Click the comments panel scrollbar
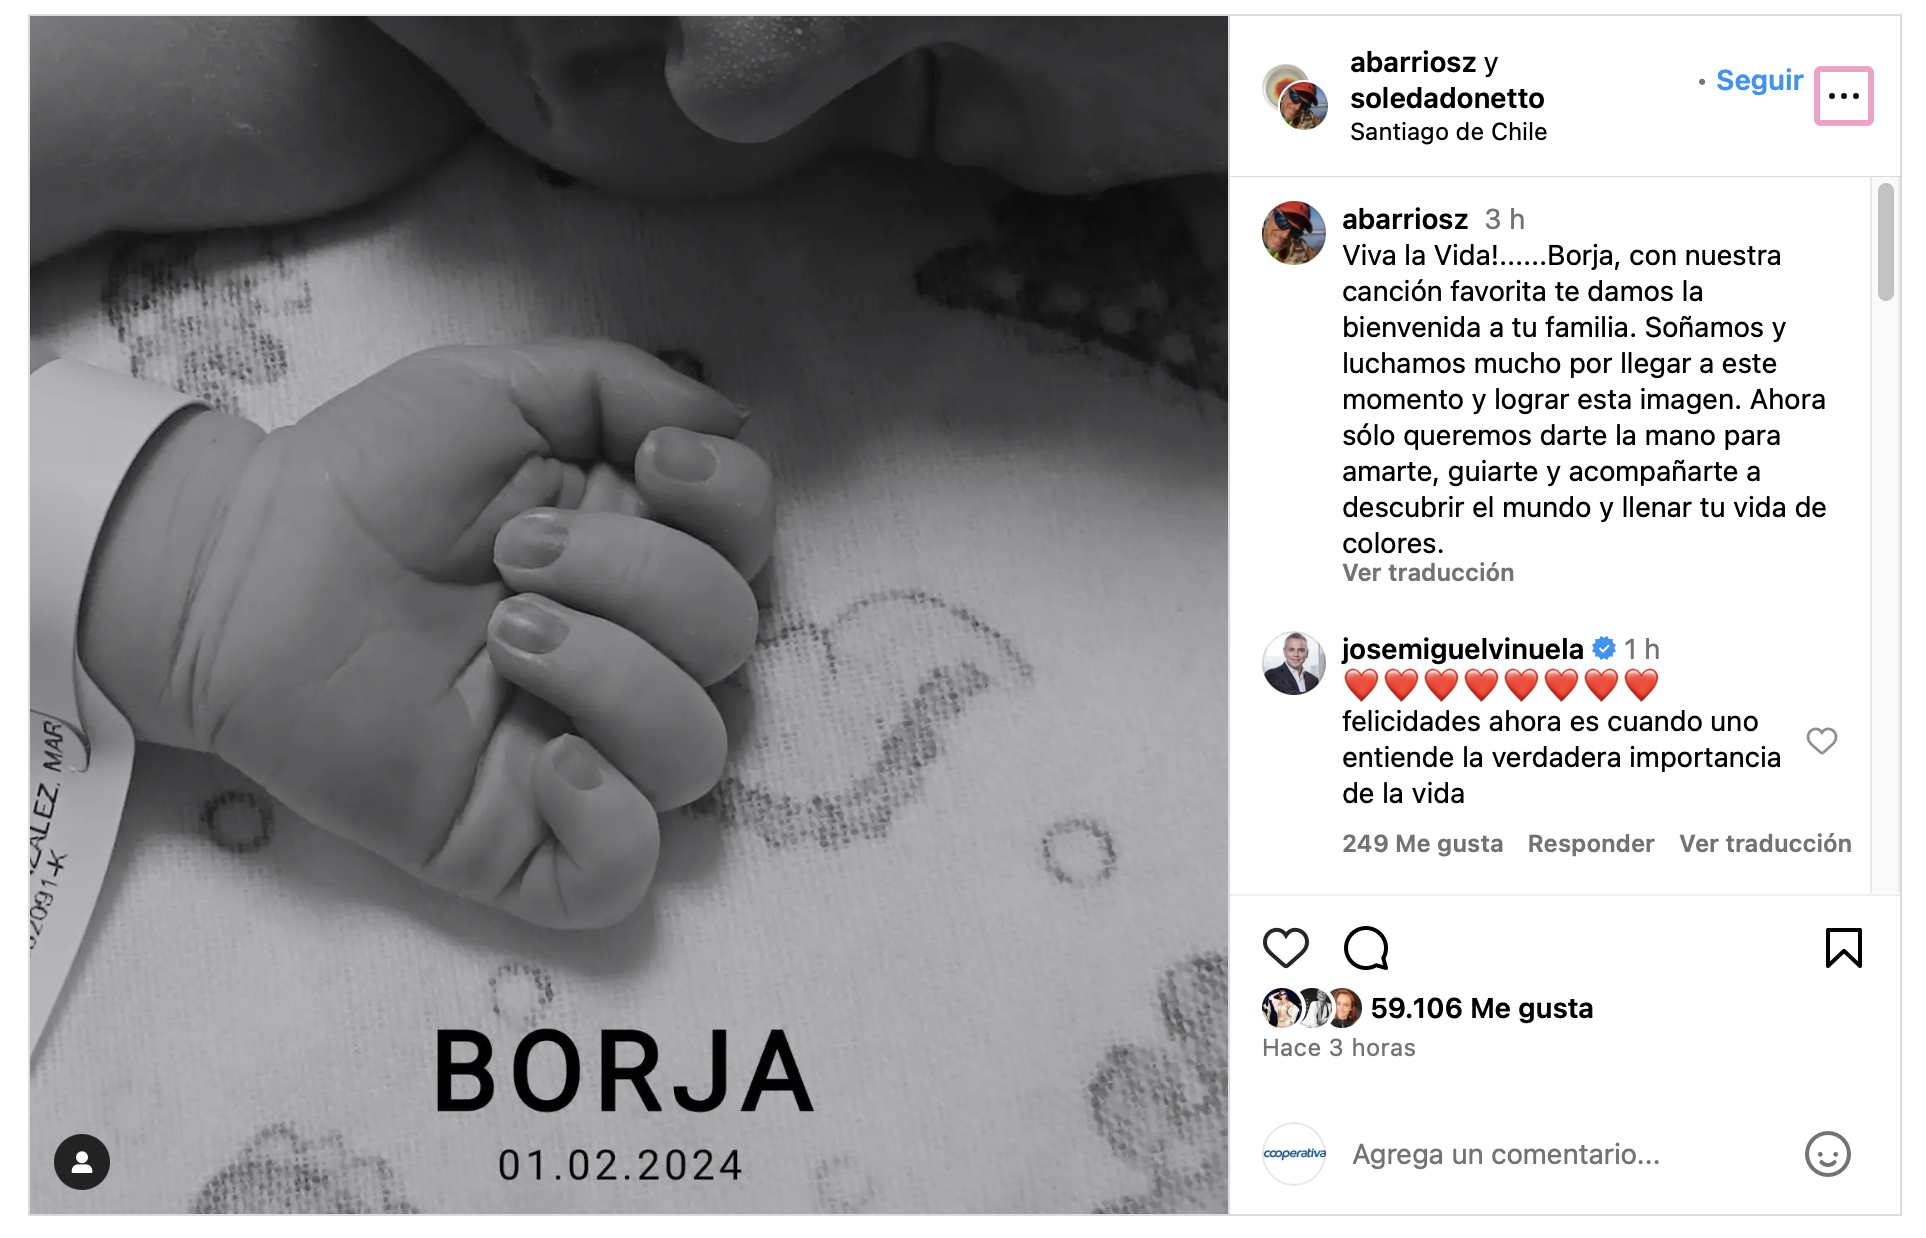The height and width of the screenshot is (1238, 1926). pyautogui.click(x=1885, y=242)
